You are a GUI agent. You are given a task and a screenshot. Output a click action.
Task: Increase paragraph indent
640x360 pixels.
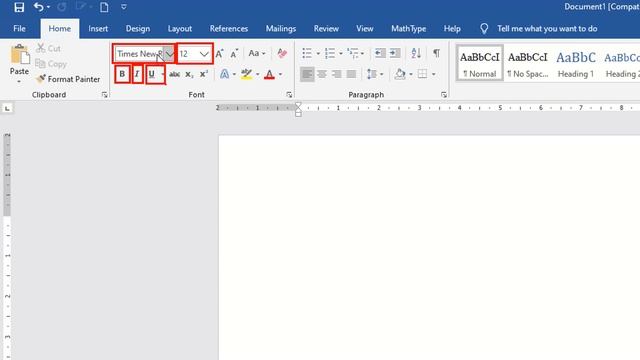click(x=395, y=53)
